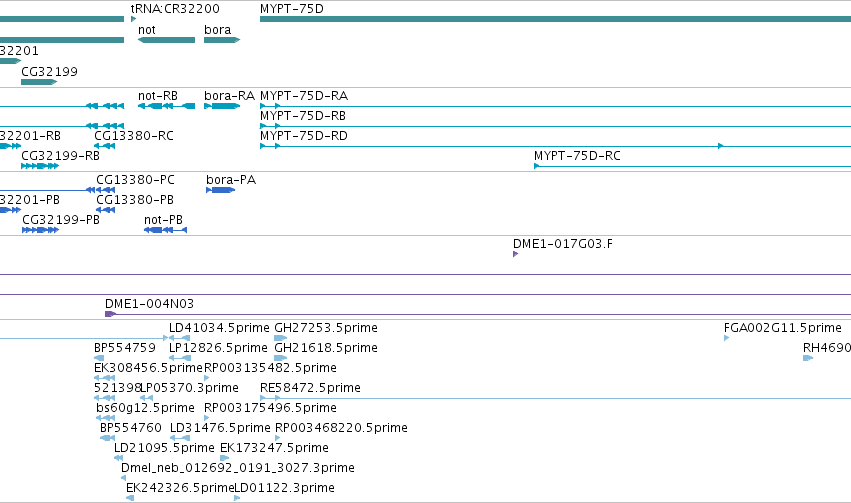Select the EK173247.5prime EST label
851x503 pixels.
(274, 448)
